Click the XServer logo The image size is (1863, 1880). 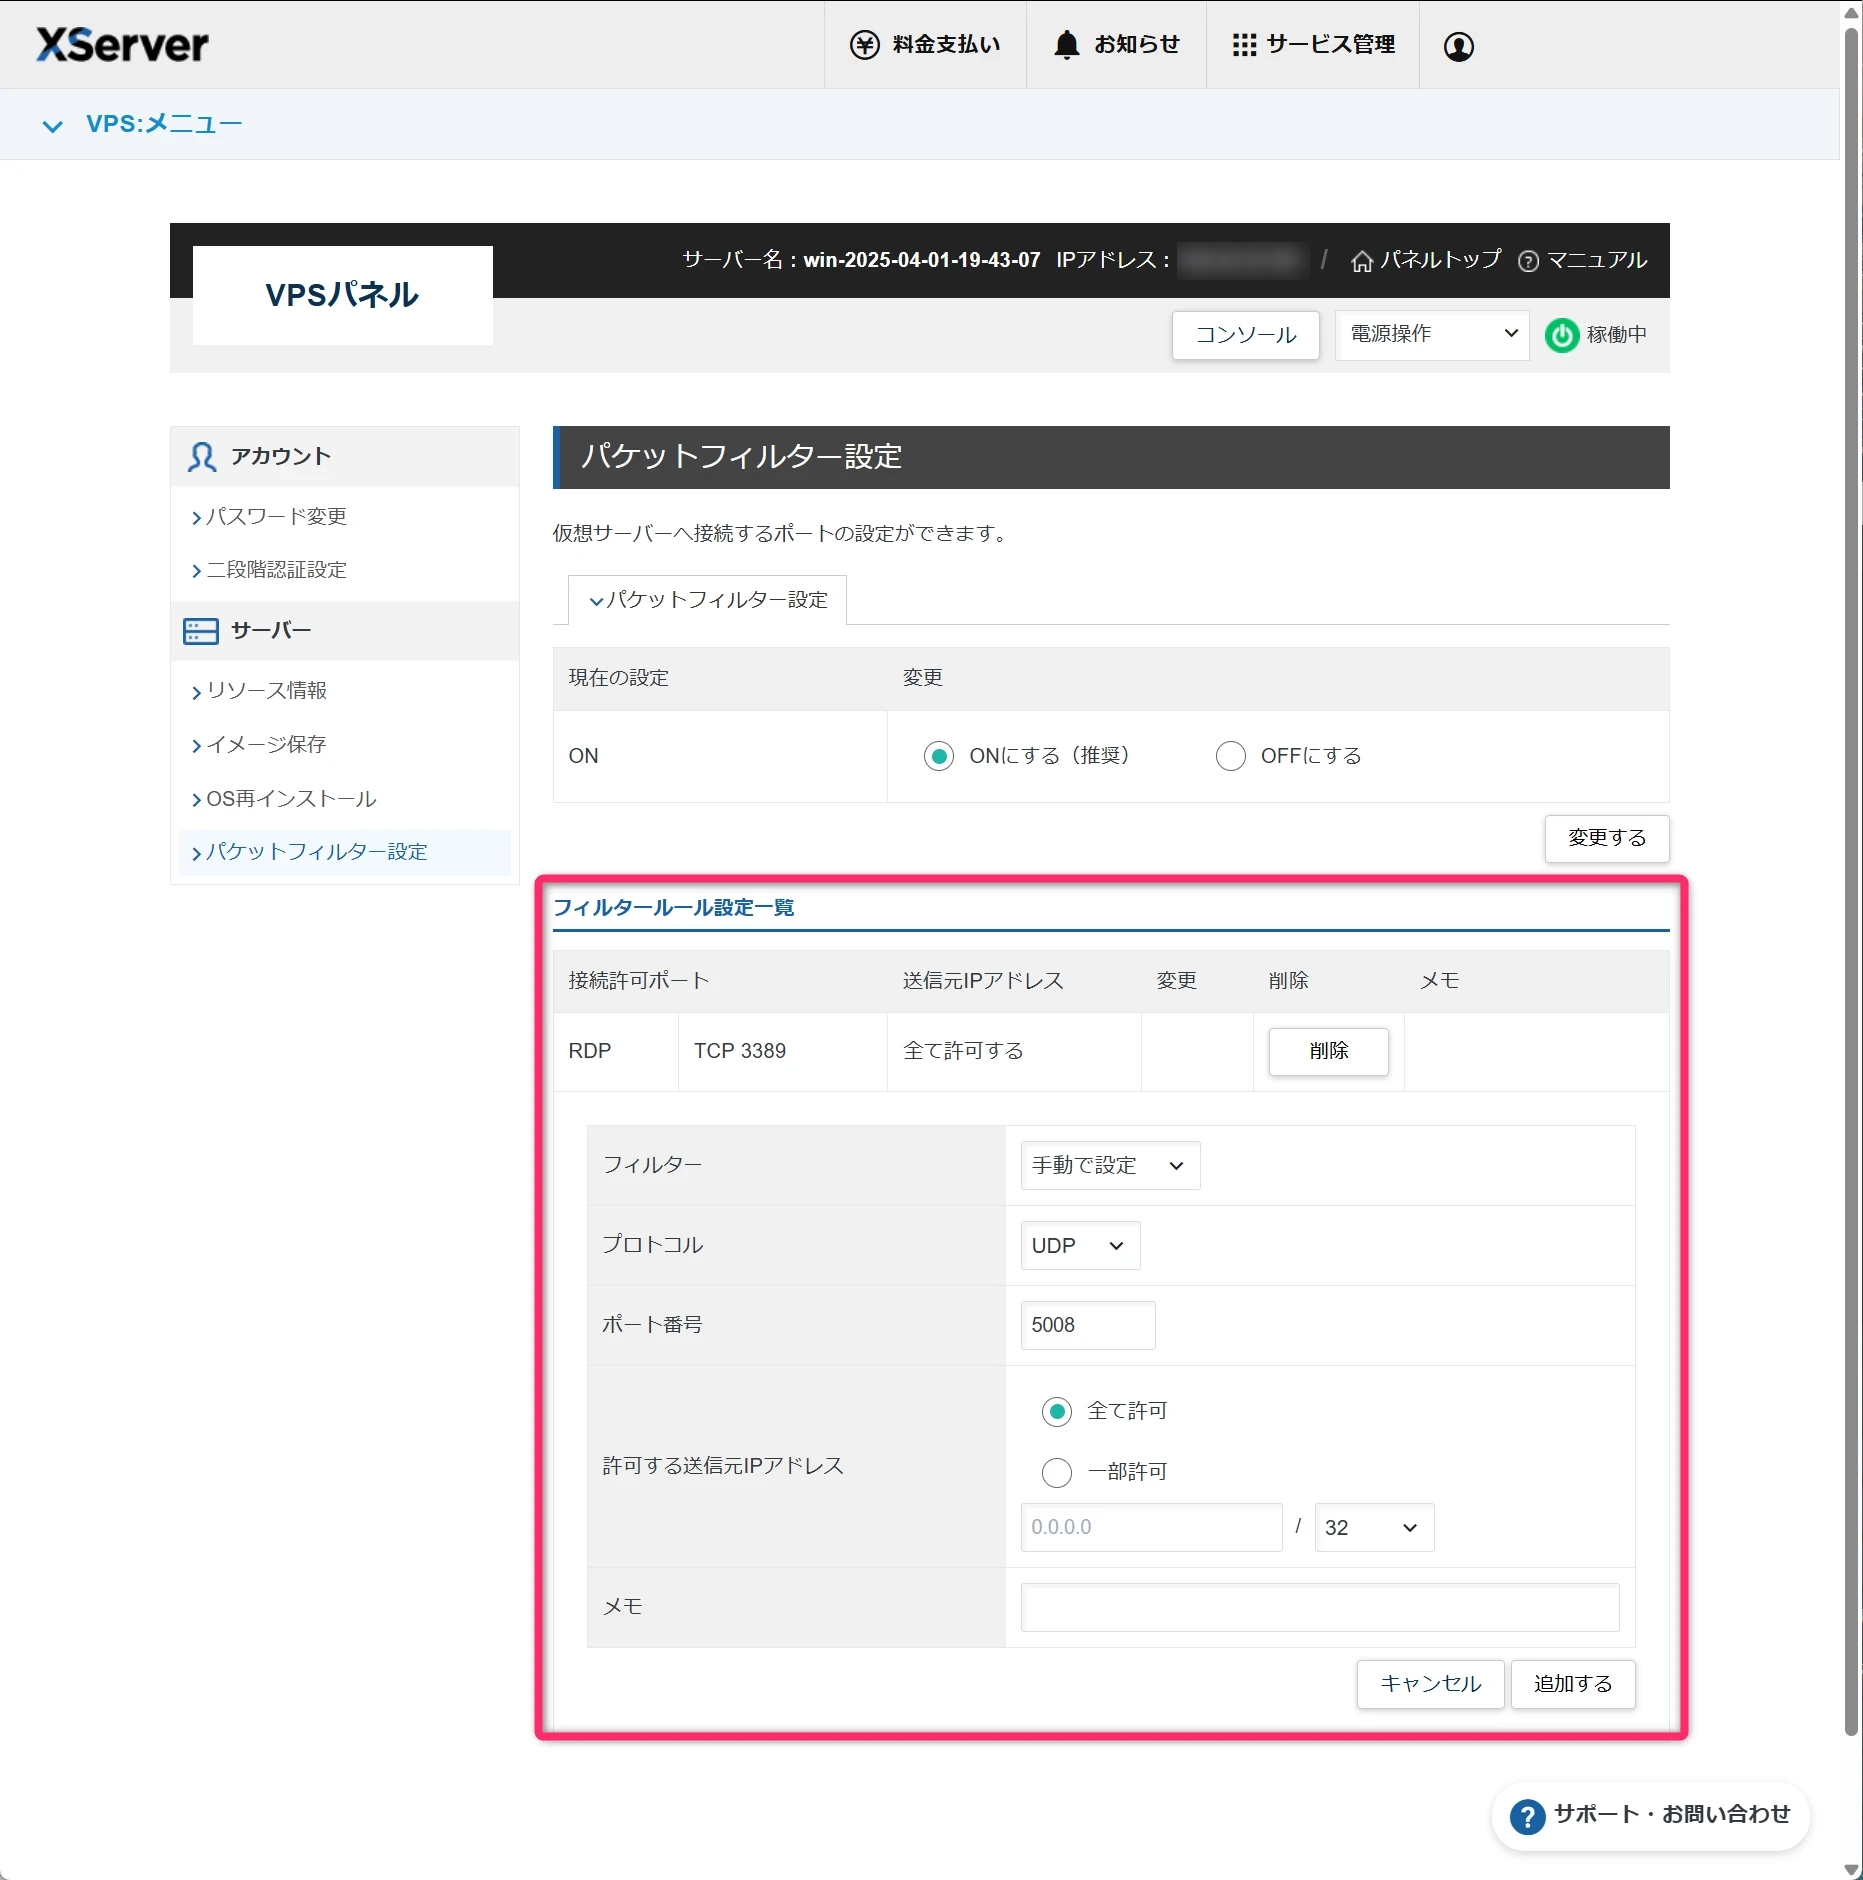tap(122, 45)
